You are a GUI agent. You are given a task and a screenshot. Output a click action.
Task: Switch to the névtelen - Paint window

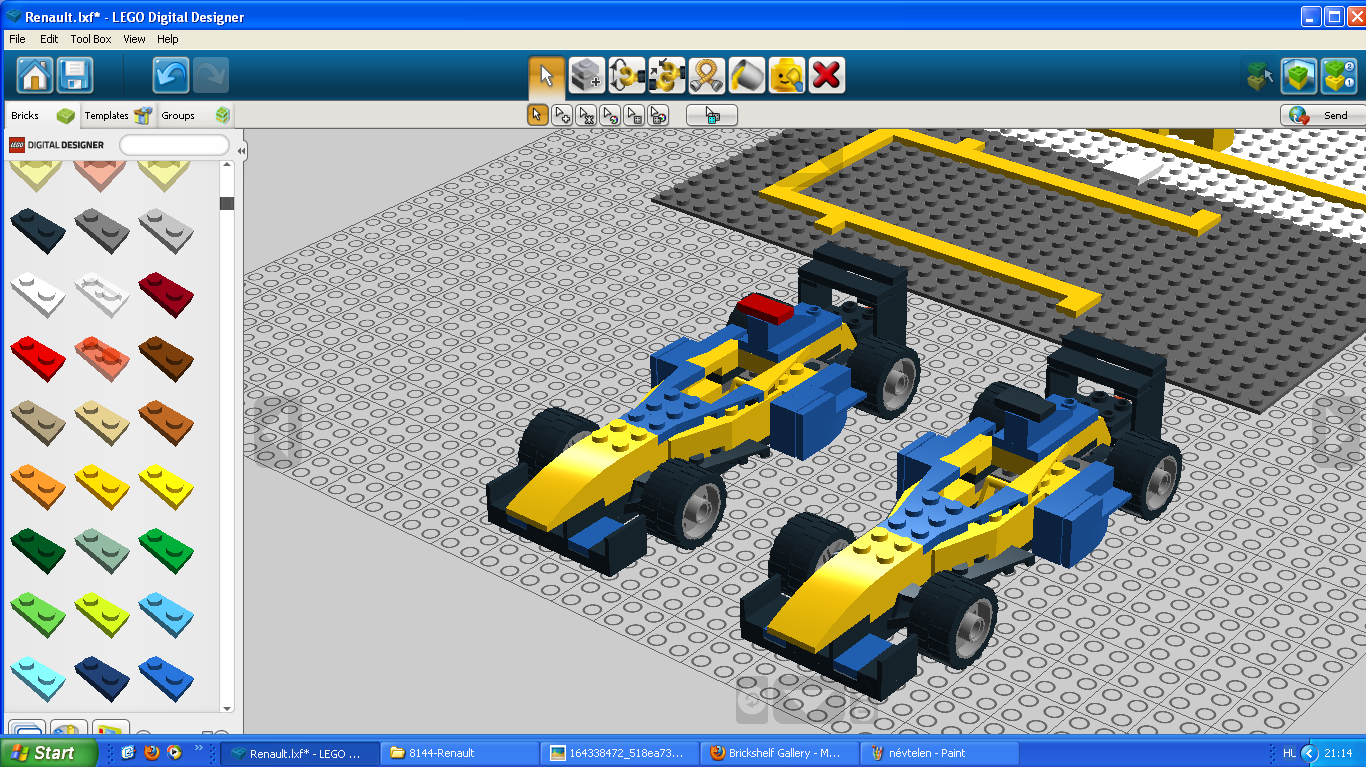(x=940, y=753)
